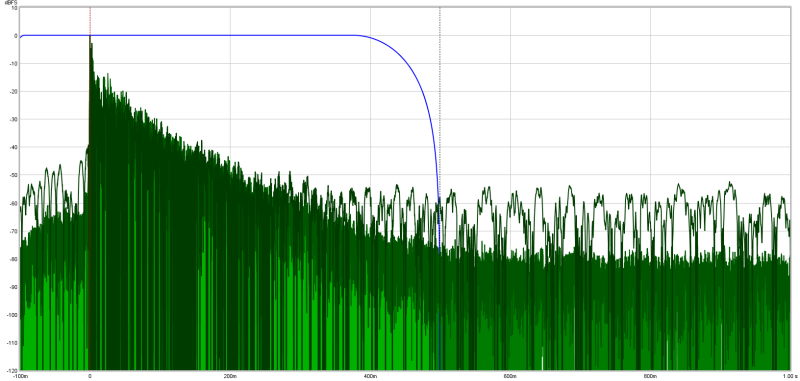
Task: Click the '800m' label on the time axis
Action: pos(649,375)
